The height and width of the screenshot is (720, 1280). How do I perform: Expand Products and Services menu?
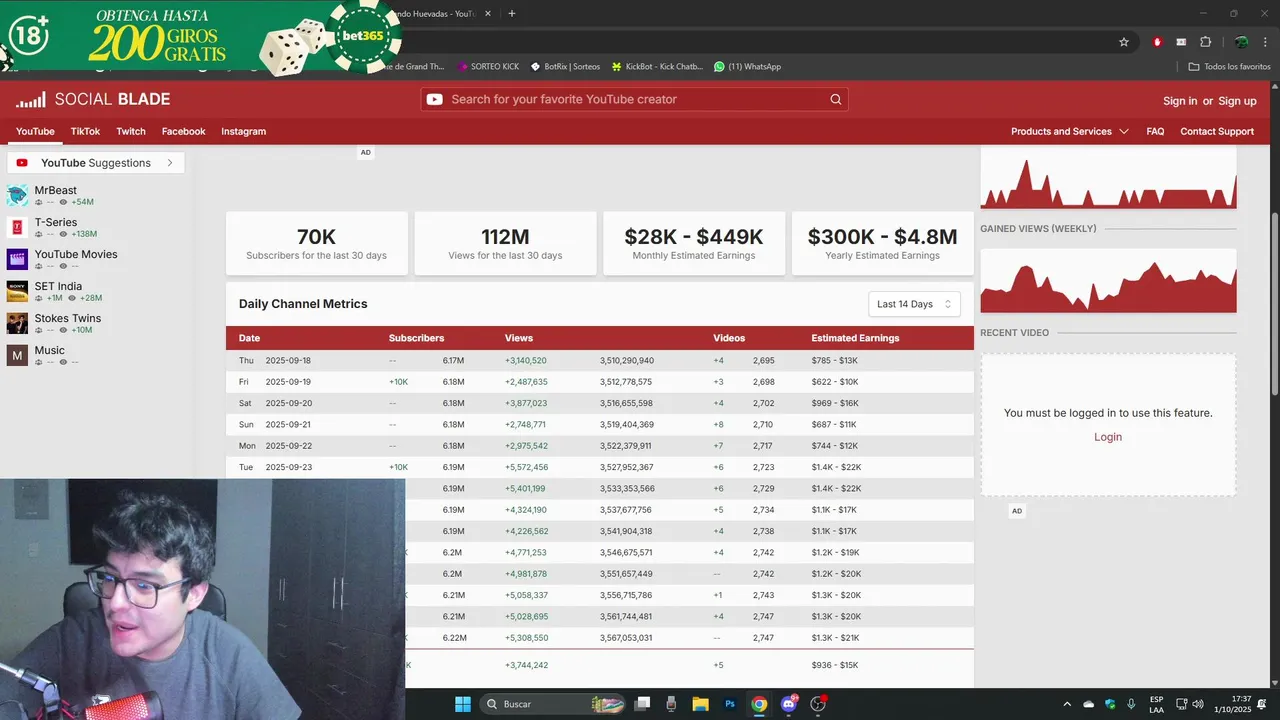(x=1069, y=131)
